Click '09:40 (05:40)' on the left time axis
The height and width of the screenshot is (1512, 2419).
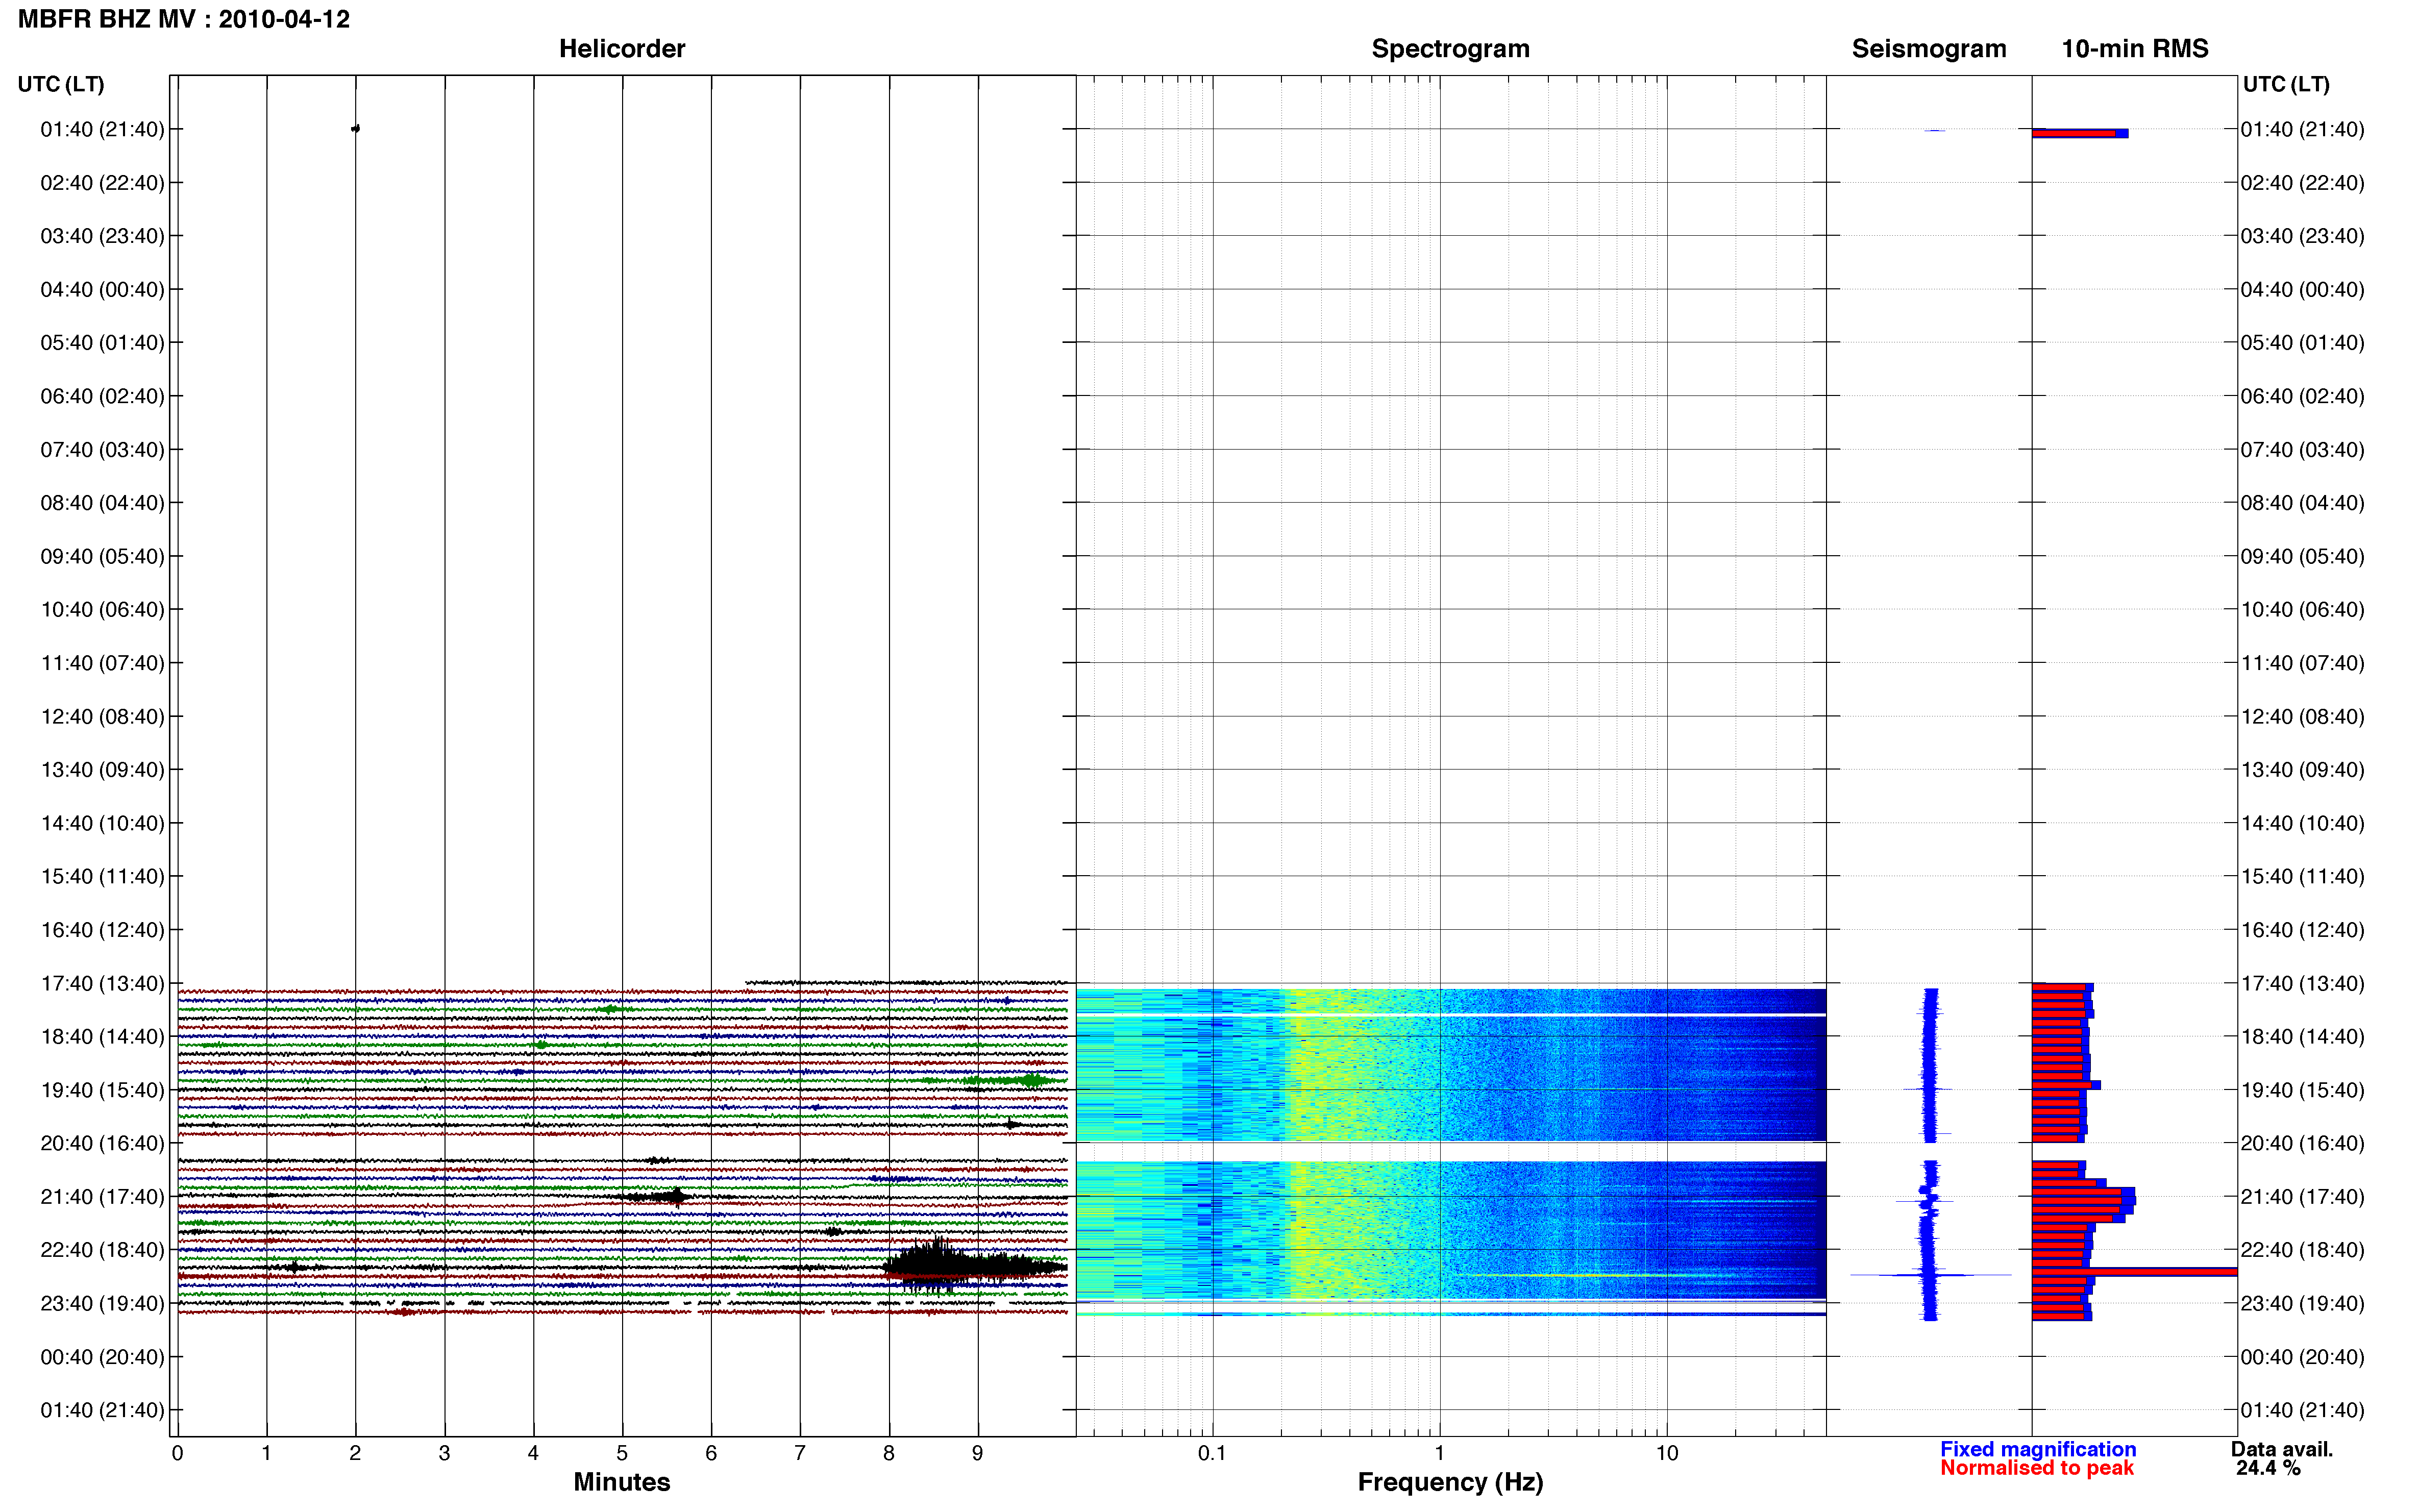[x=102, y=556]
